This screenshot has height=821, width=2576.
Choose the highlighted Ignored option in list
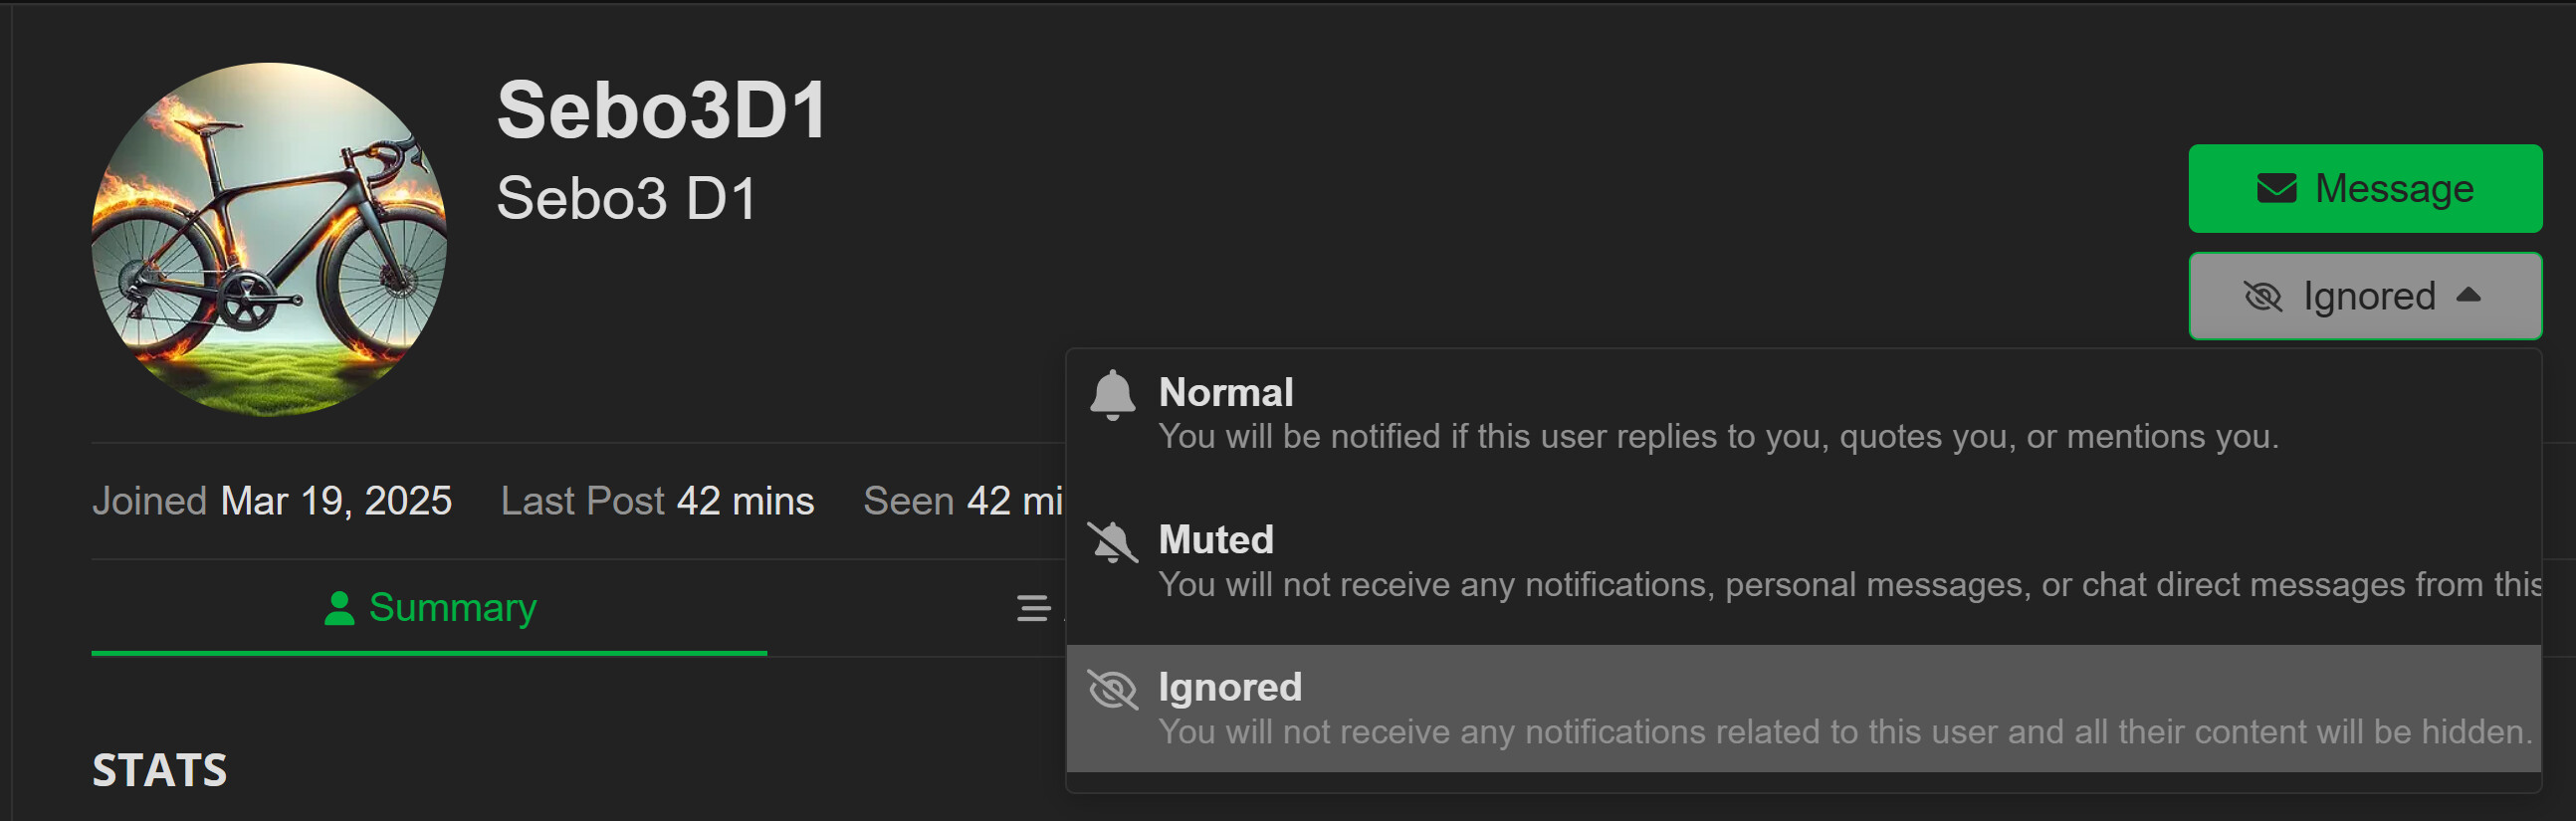tap(1803, 709)
